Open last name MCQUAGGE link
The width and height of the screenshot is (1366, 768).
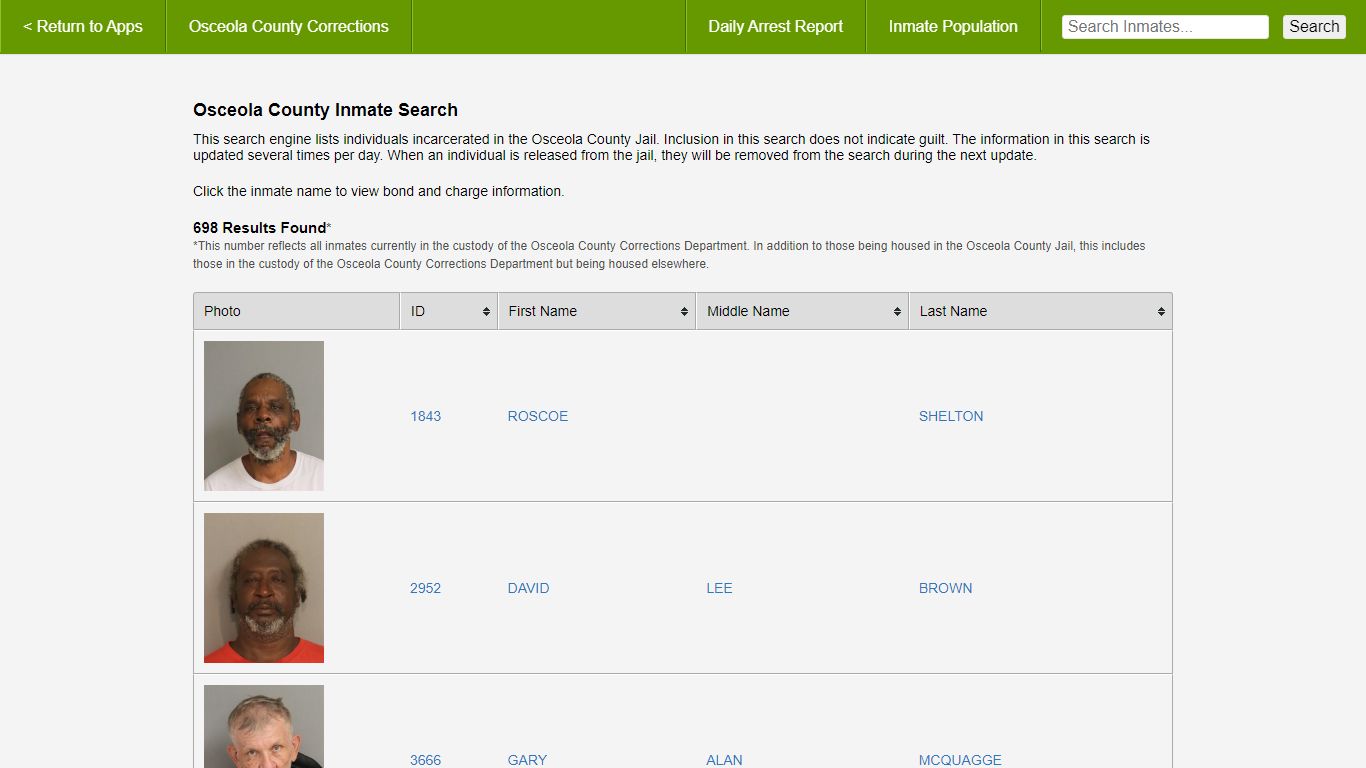point(960,760)
